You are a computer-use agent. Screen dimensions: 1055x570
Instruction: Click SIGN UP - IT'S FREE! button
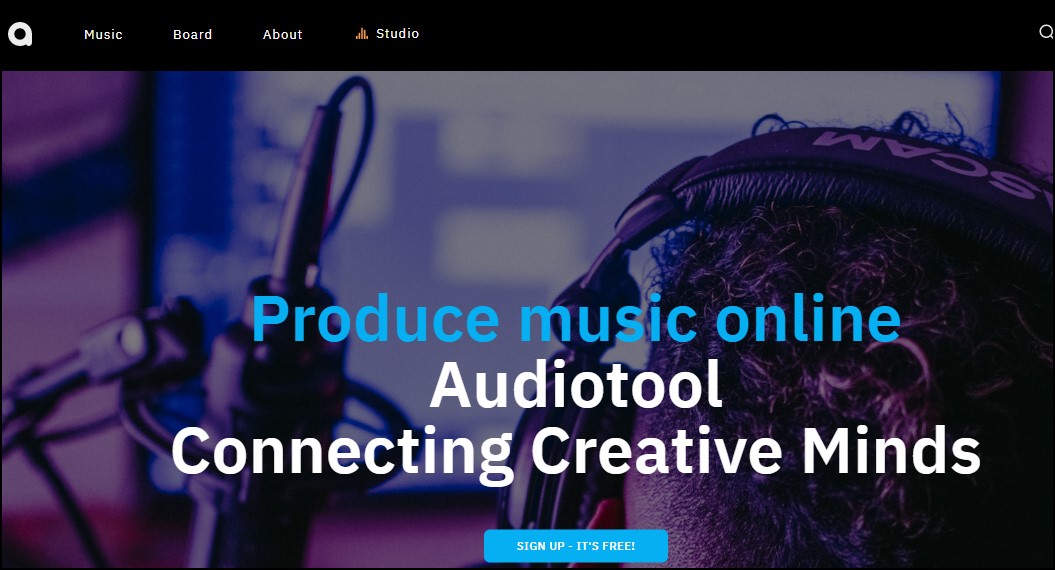coord(576,546)
